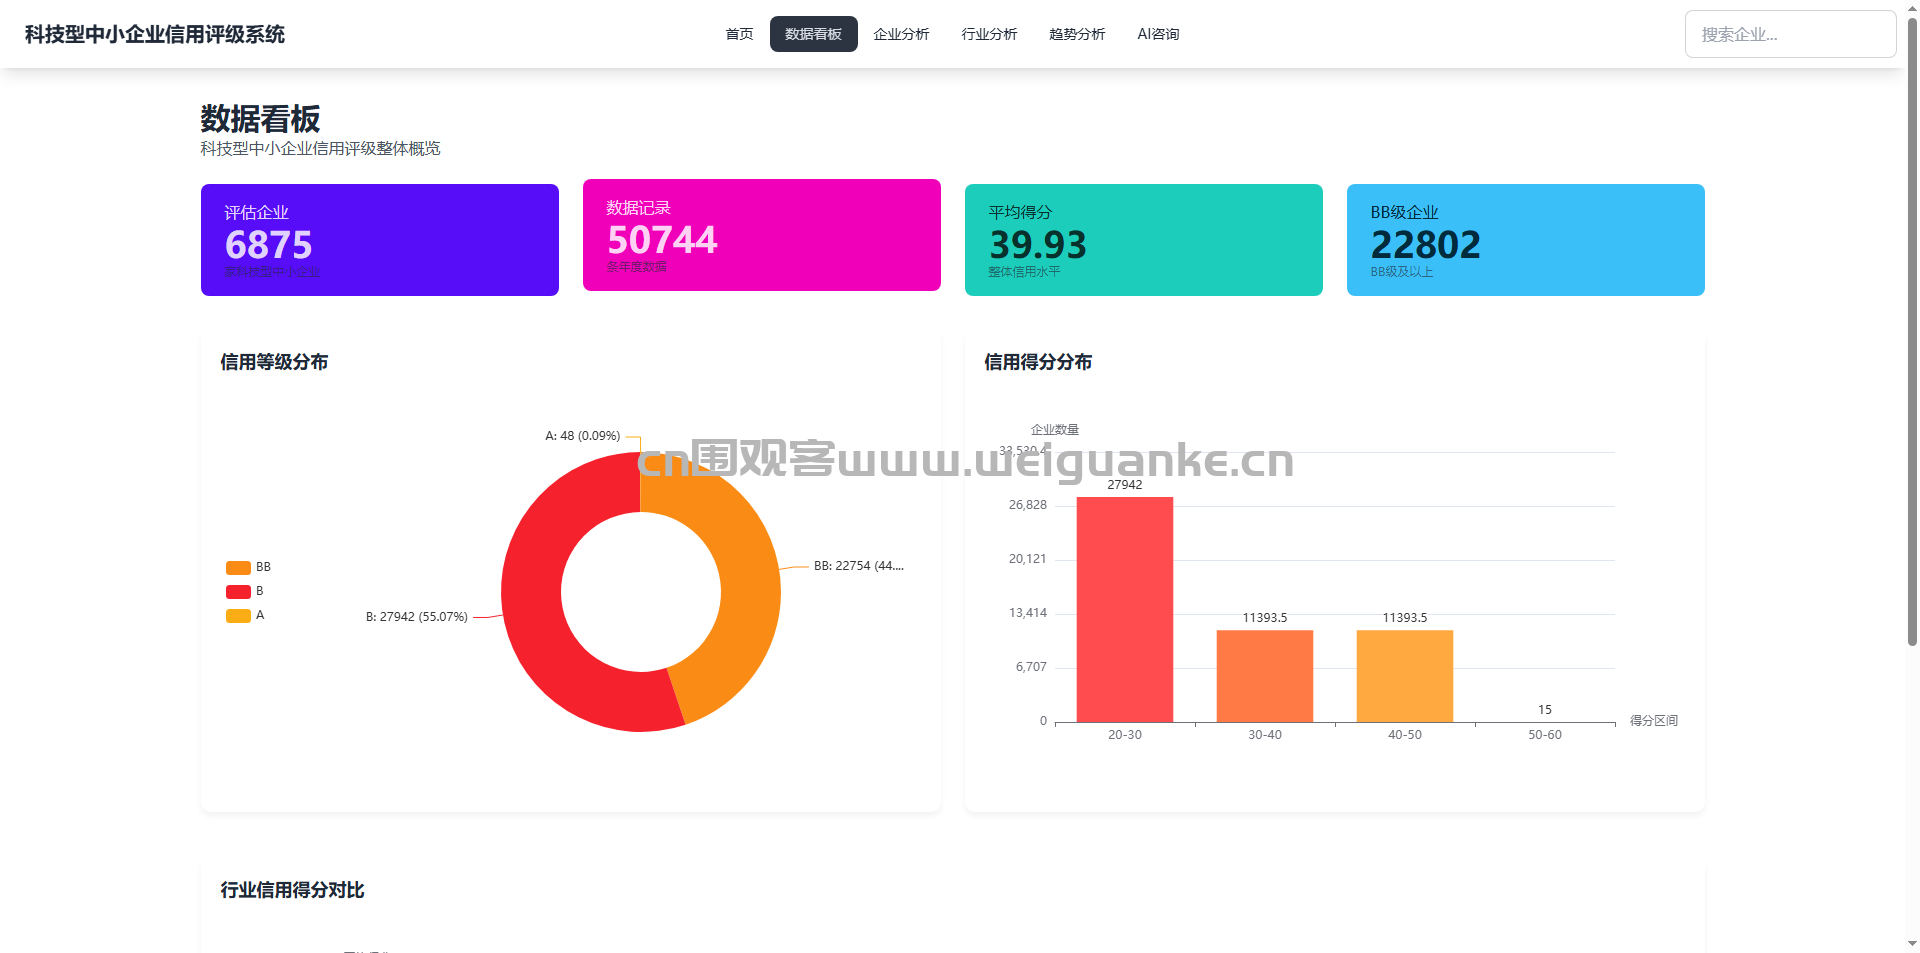Click the 40-50 score range bar

coord(1404,676)
